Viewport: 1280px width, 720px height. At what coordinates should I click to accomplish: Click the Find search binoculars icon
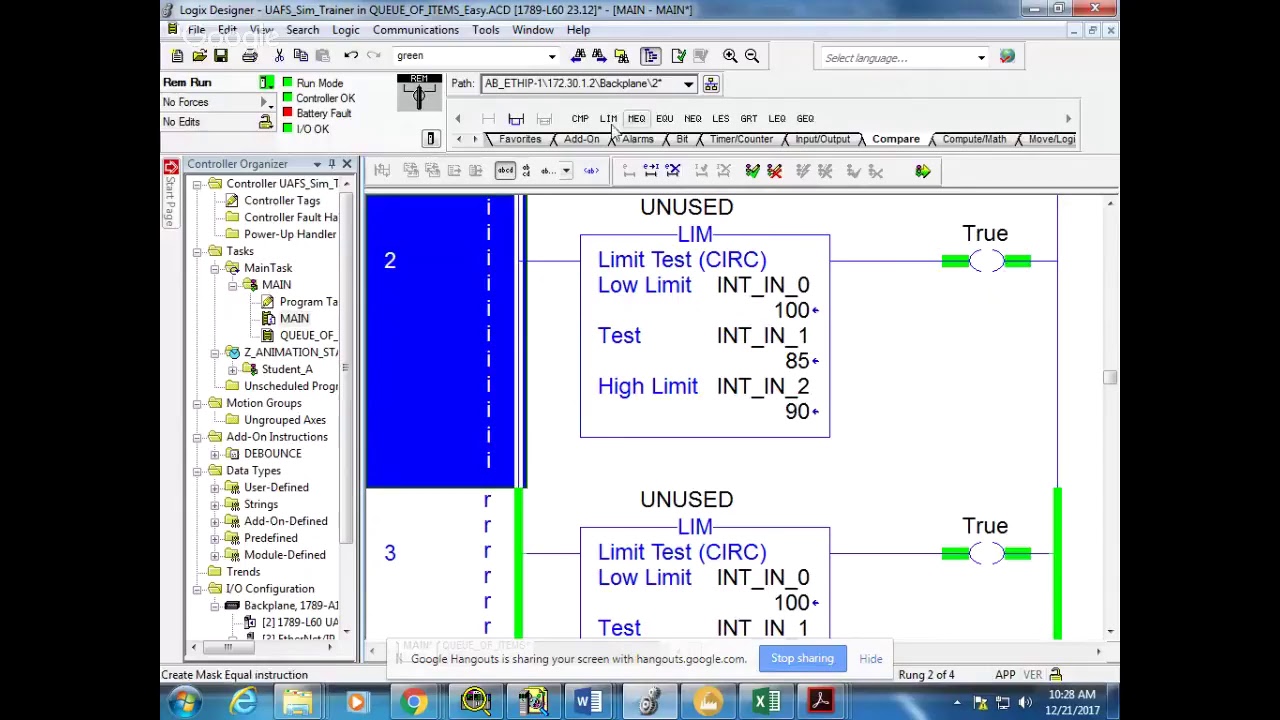pyautogui.click(x=579, y=57)
